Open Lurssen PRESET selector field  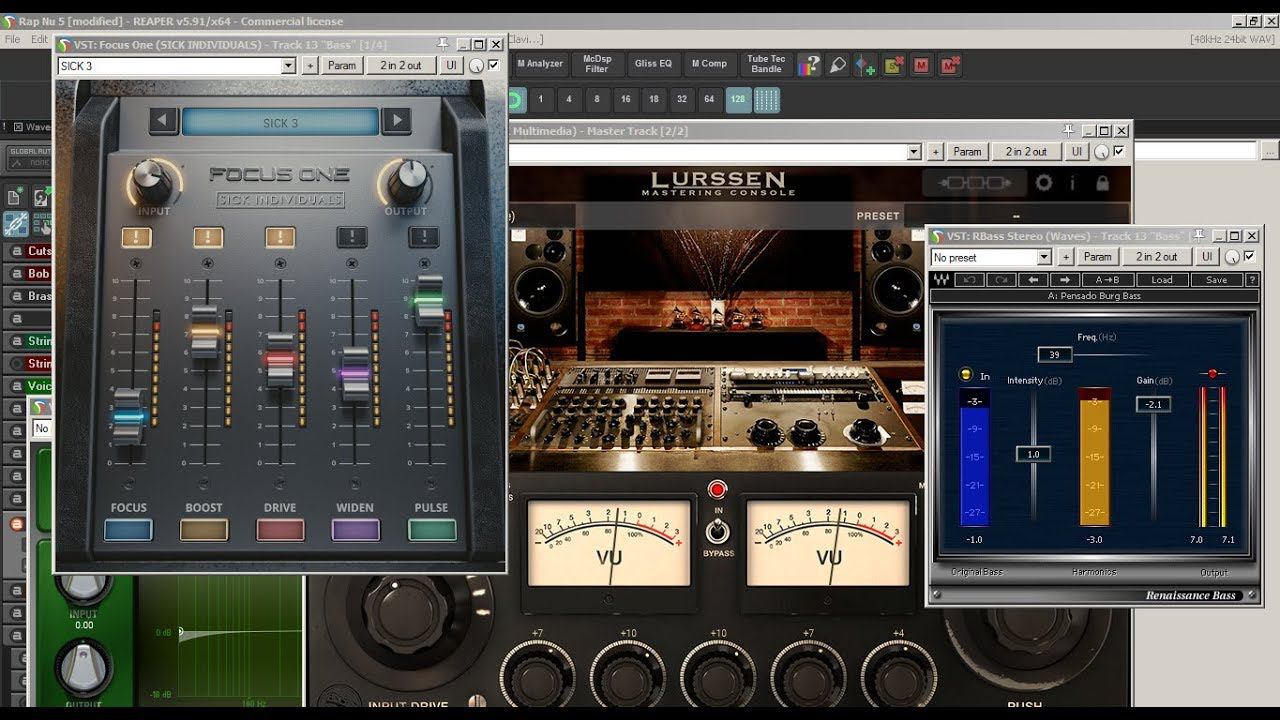(1015, 216)
